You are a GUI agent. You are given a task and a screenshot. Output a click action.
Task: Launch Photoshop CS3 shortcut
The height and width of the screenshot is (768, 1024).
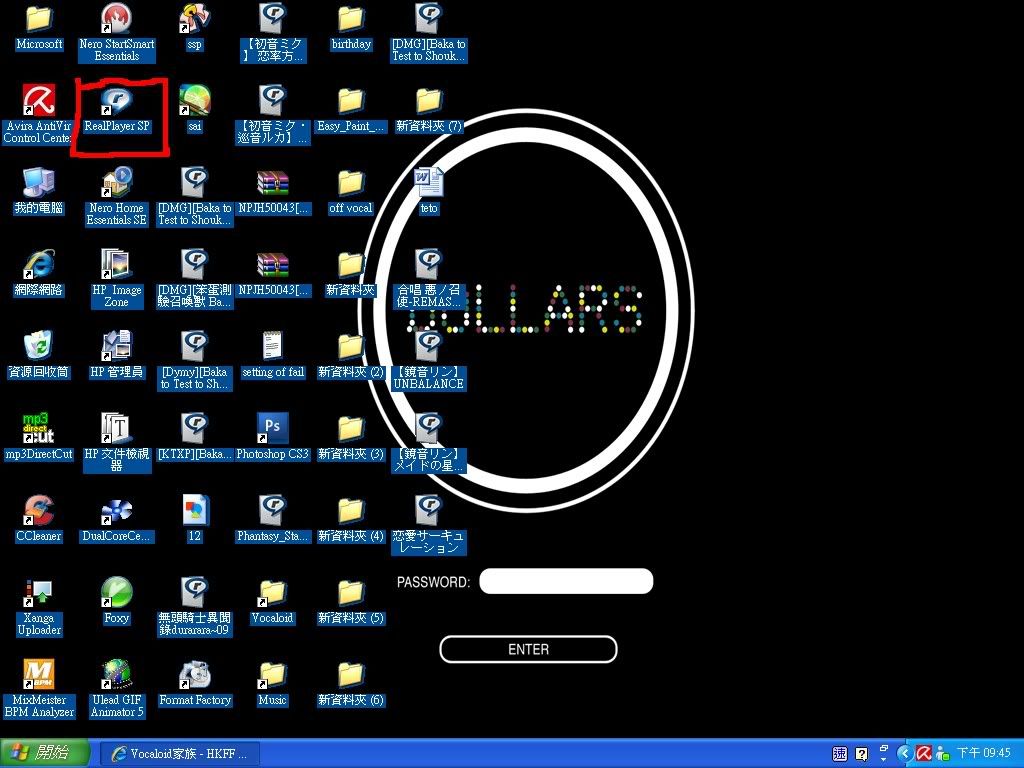tap(273, 436)
